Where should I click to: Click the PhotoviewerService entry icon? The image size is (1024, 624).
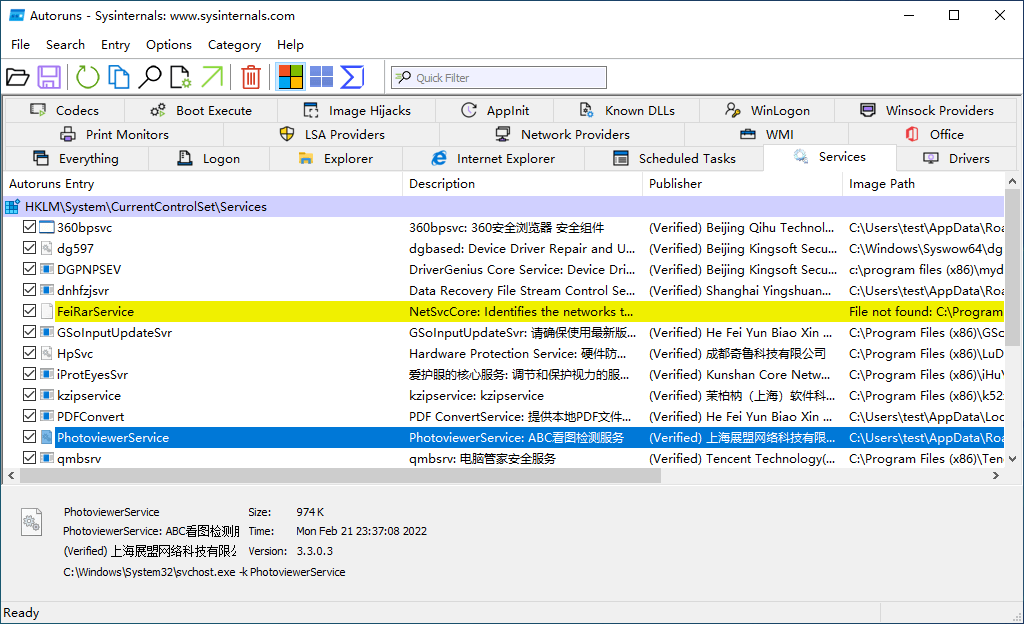click(47, 437)
